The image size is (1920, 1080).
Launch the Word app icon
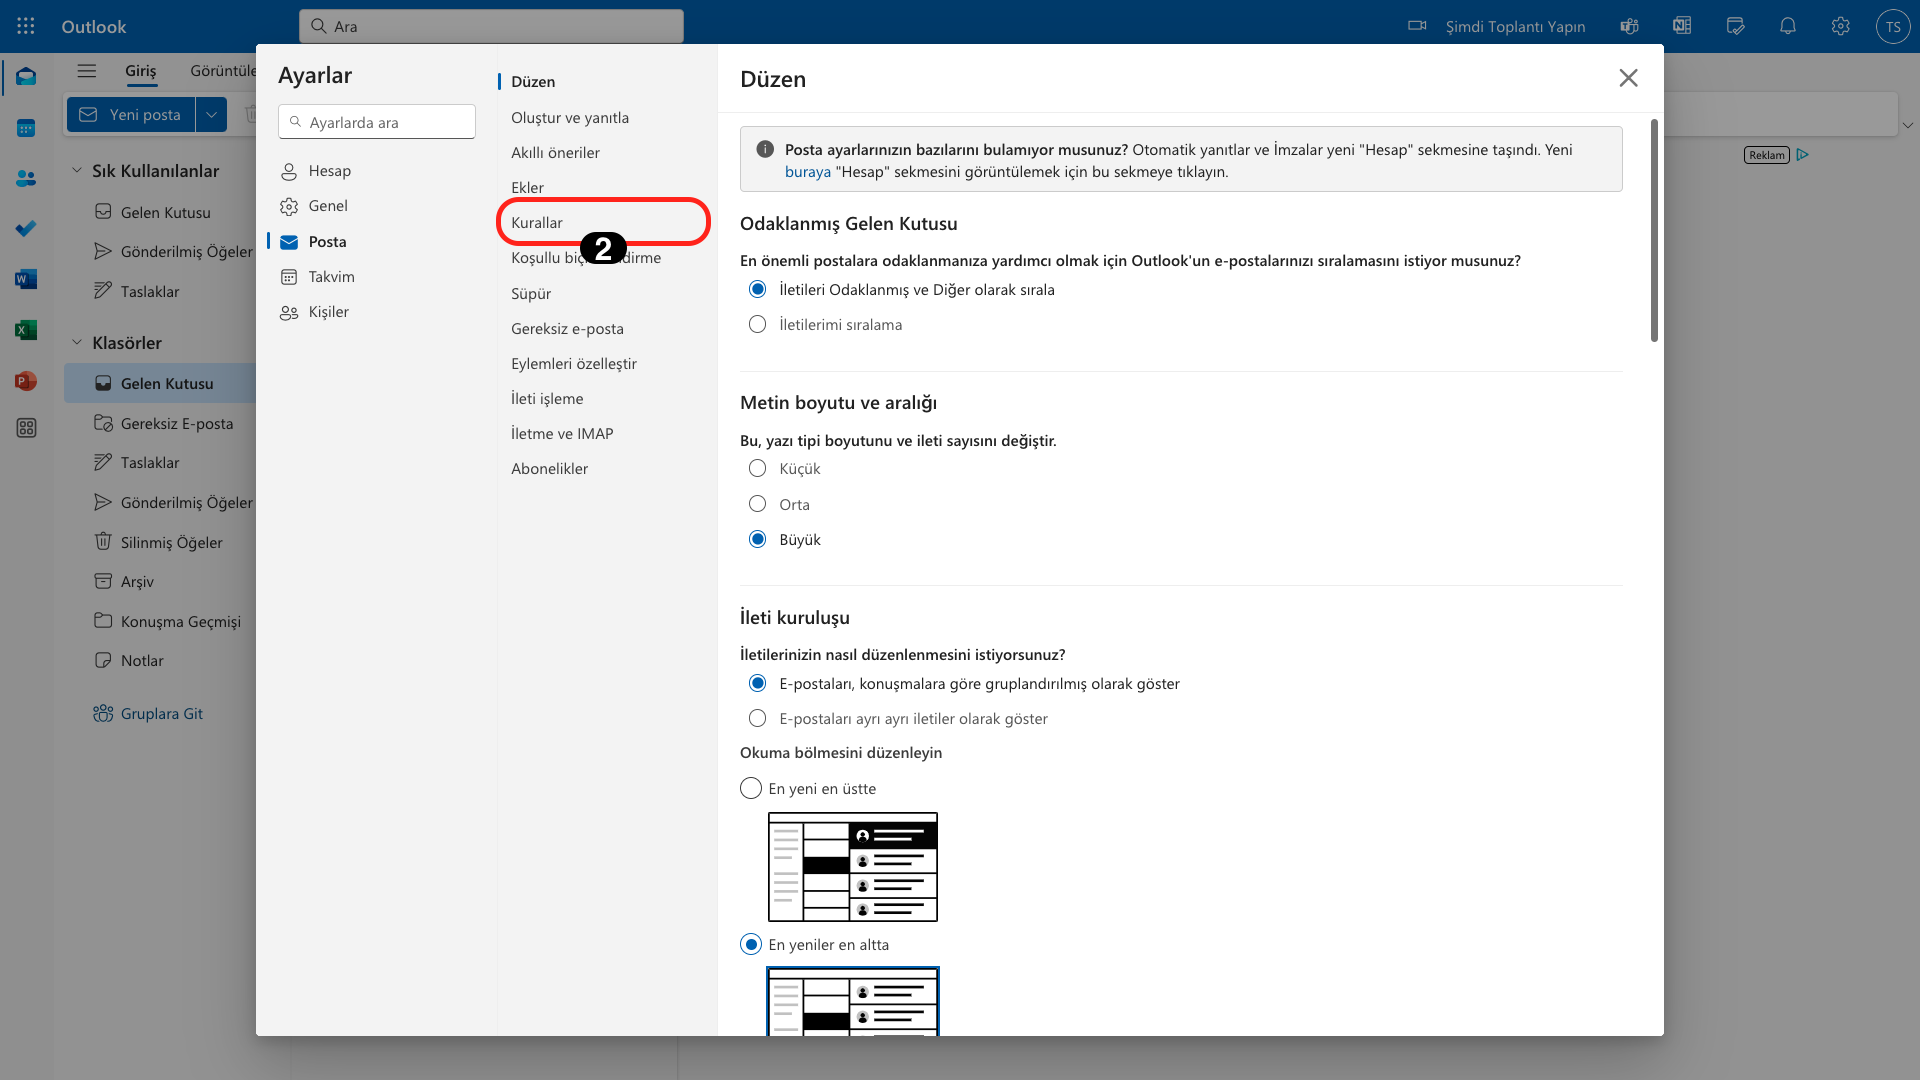[26, 279]
